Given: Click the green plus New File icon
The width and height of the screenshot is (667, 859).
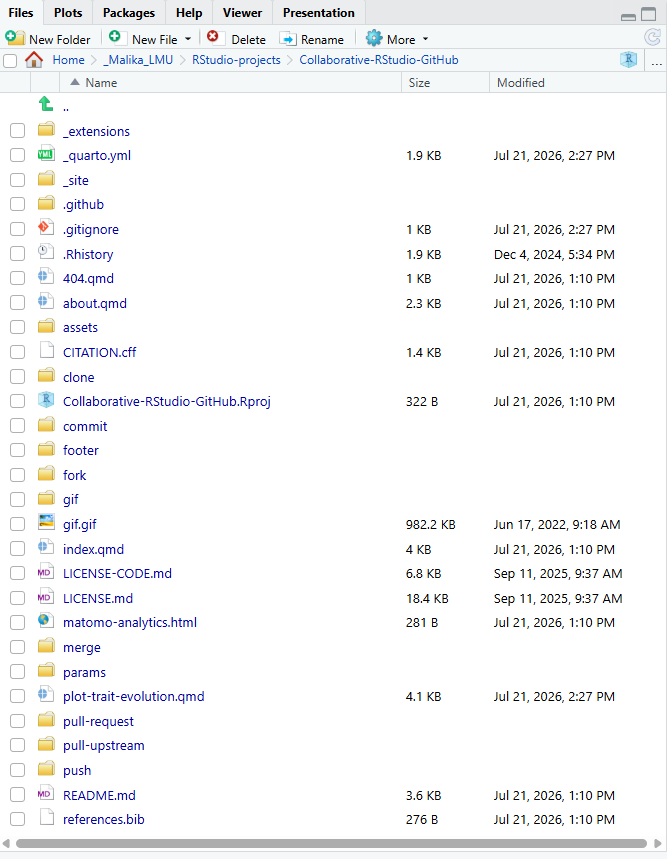Looking at the screenshot, I should [115, 37].
